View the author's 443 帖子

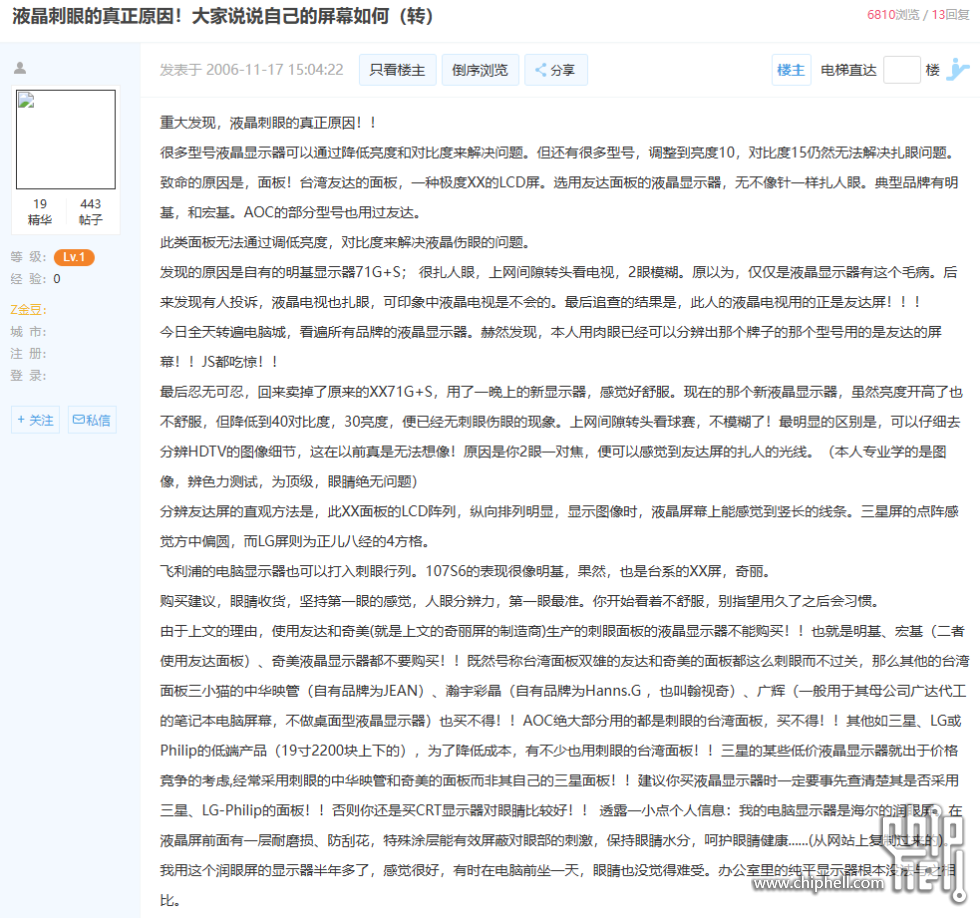tap(91, 212)
